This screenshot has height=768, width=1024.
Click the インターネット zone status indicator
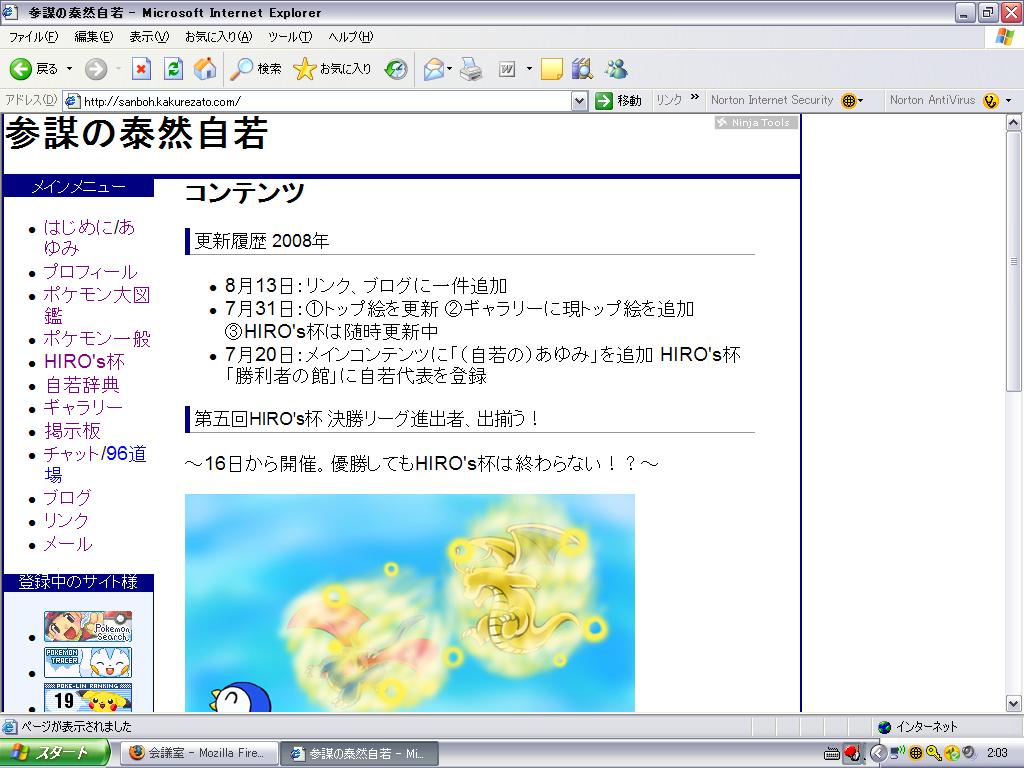click(x=918, y=726)
